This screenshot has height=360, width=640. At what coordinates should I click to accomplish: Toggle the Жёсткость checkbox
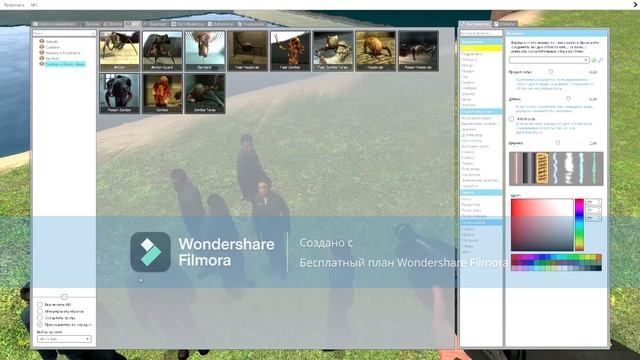pos(511,119)
